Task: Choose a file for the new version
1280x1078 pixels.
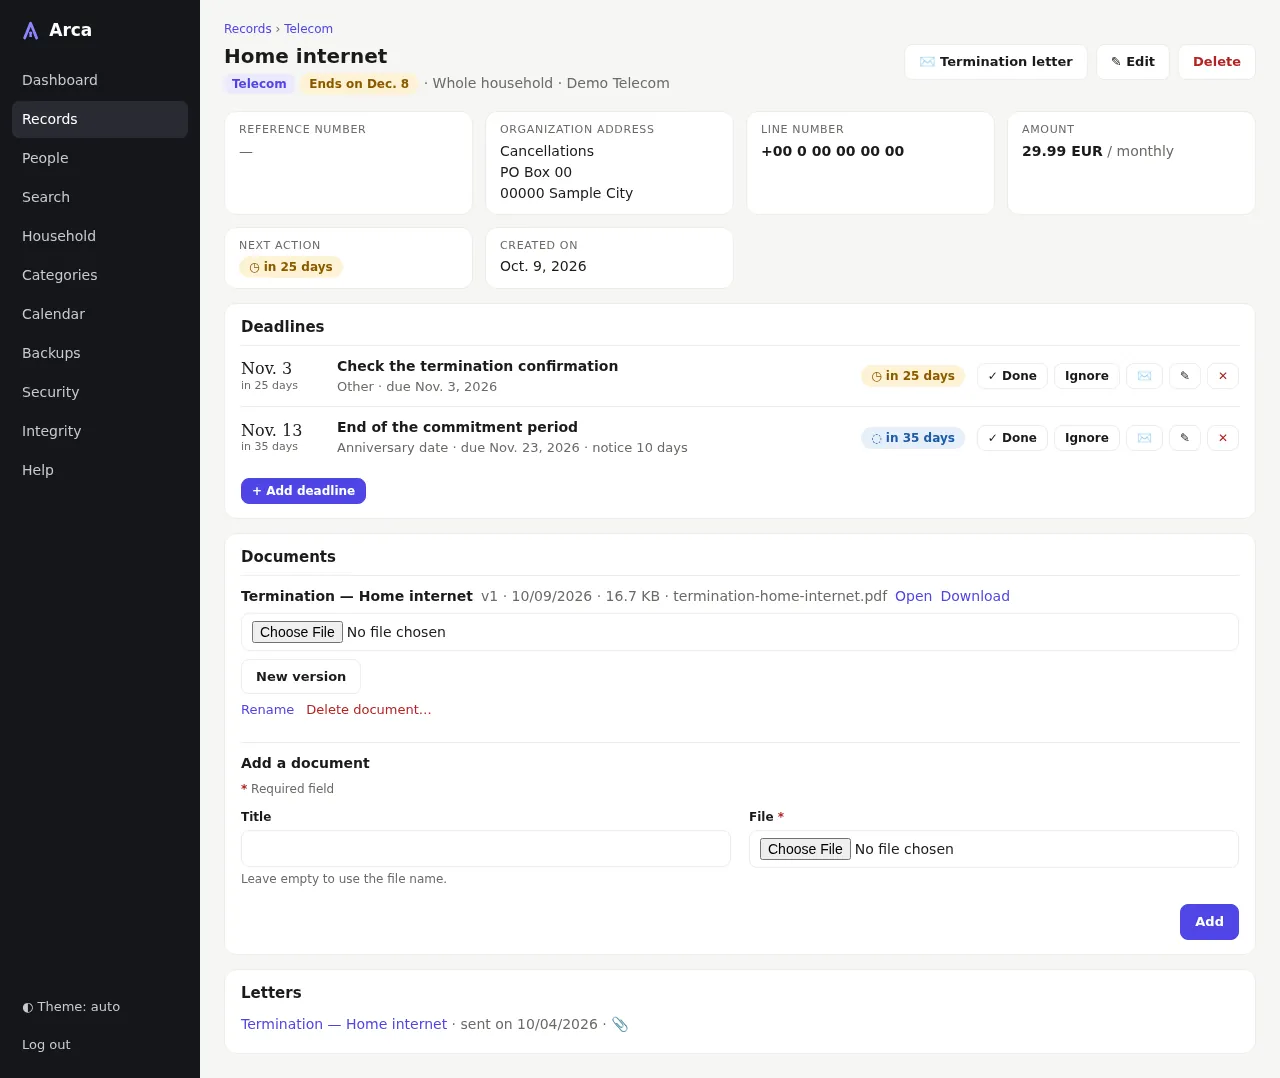Action: point(297,632)
